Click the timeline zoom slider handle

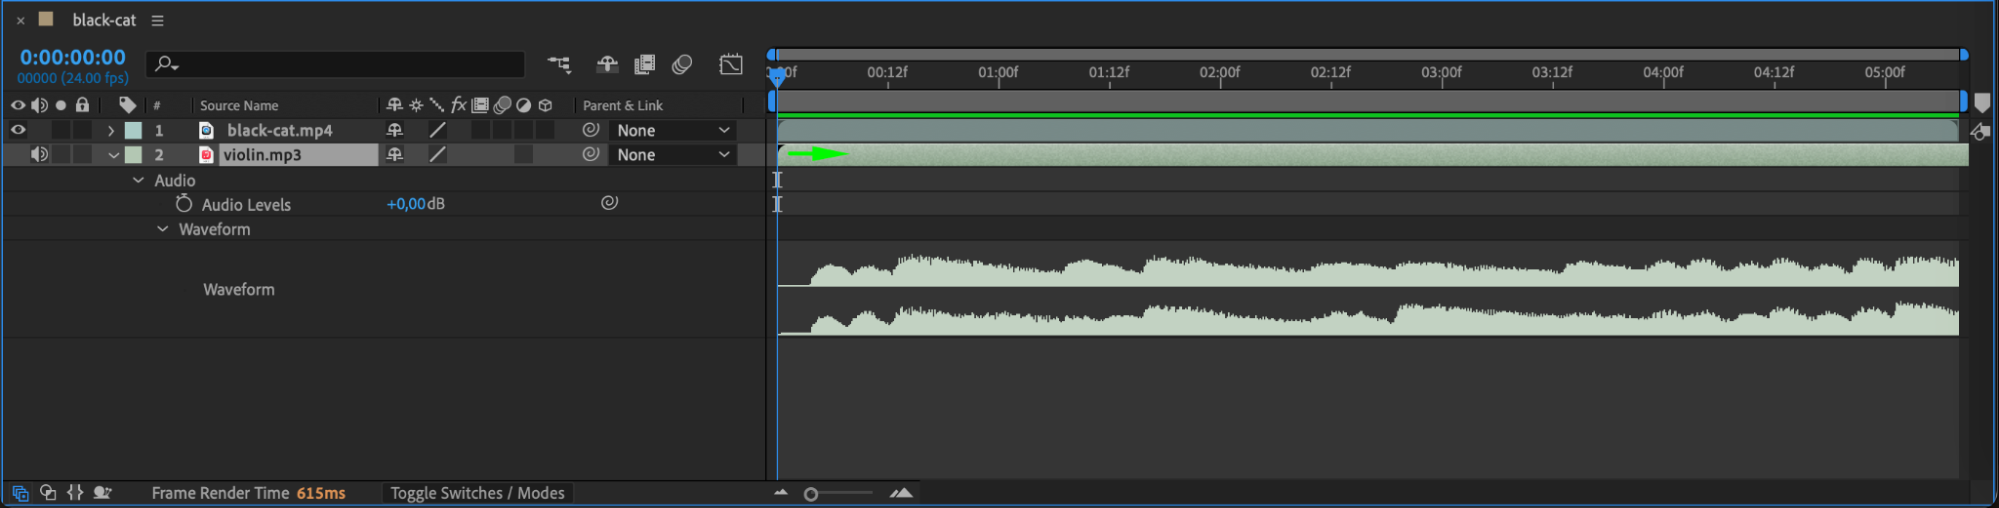pyautogui.click(x=811, y=494)
